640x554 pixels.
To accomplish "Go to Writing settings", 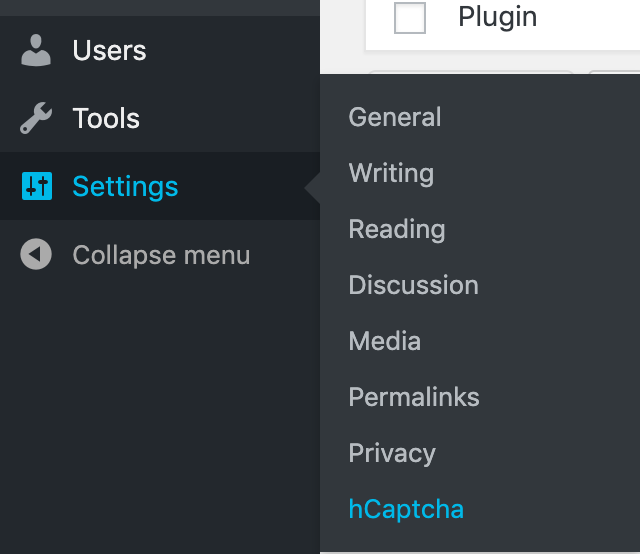I will point(391,173).
